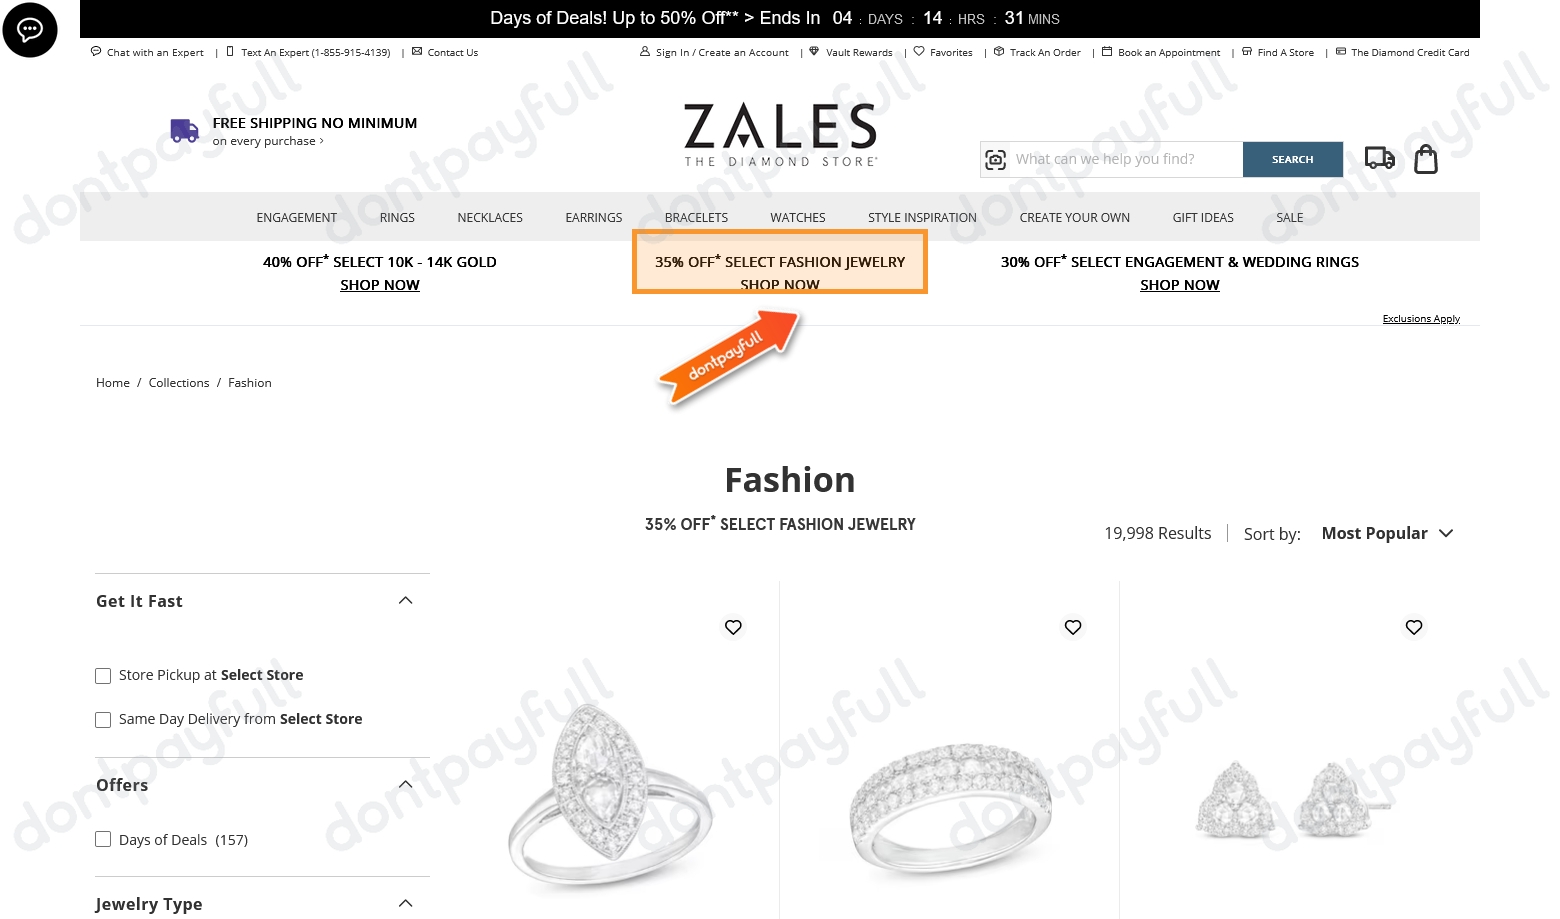The image size is (1560, 919).
Task: Enable Same Day Delivery checkbox
Action: pyautogui.click(x=103, y=720)
